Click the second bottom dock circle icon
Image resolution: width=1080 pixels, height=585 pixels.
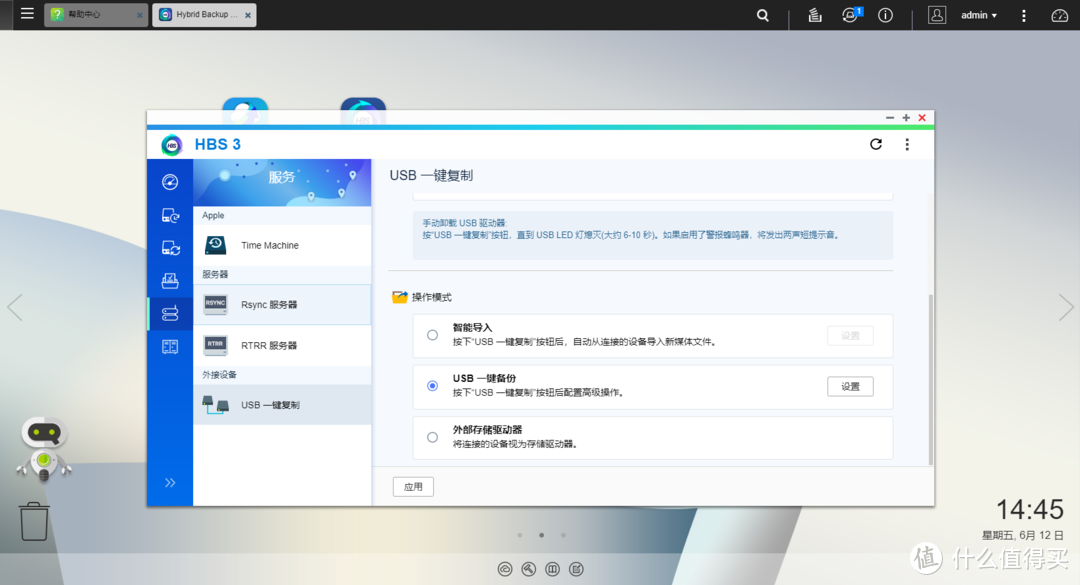pos(528,569)
